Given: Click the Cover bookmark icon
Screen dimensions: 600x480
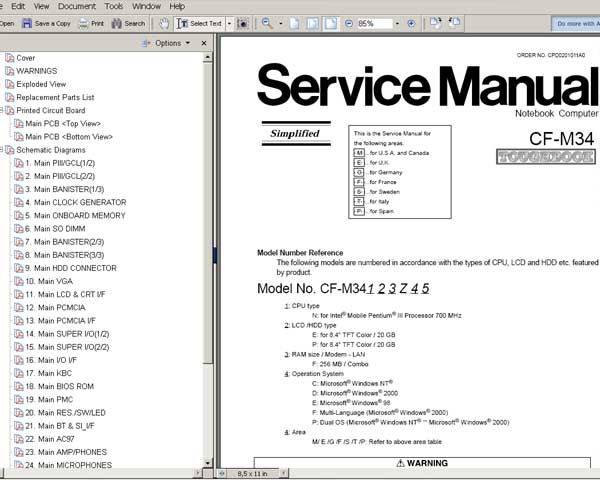Looking at the screenshot, I should (10, 58).
